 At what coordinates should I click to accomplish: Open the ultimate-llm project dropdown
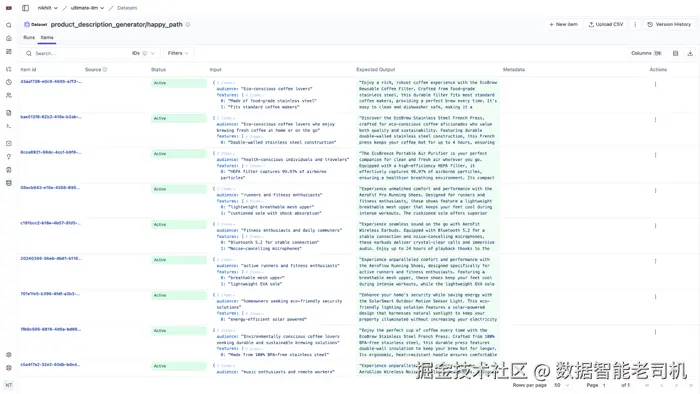click(87, 8)
